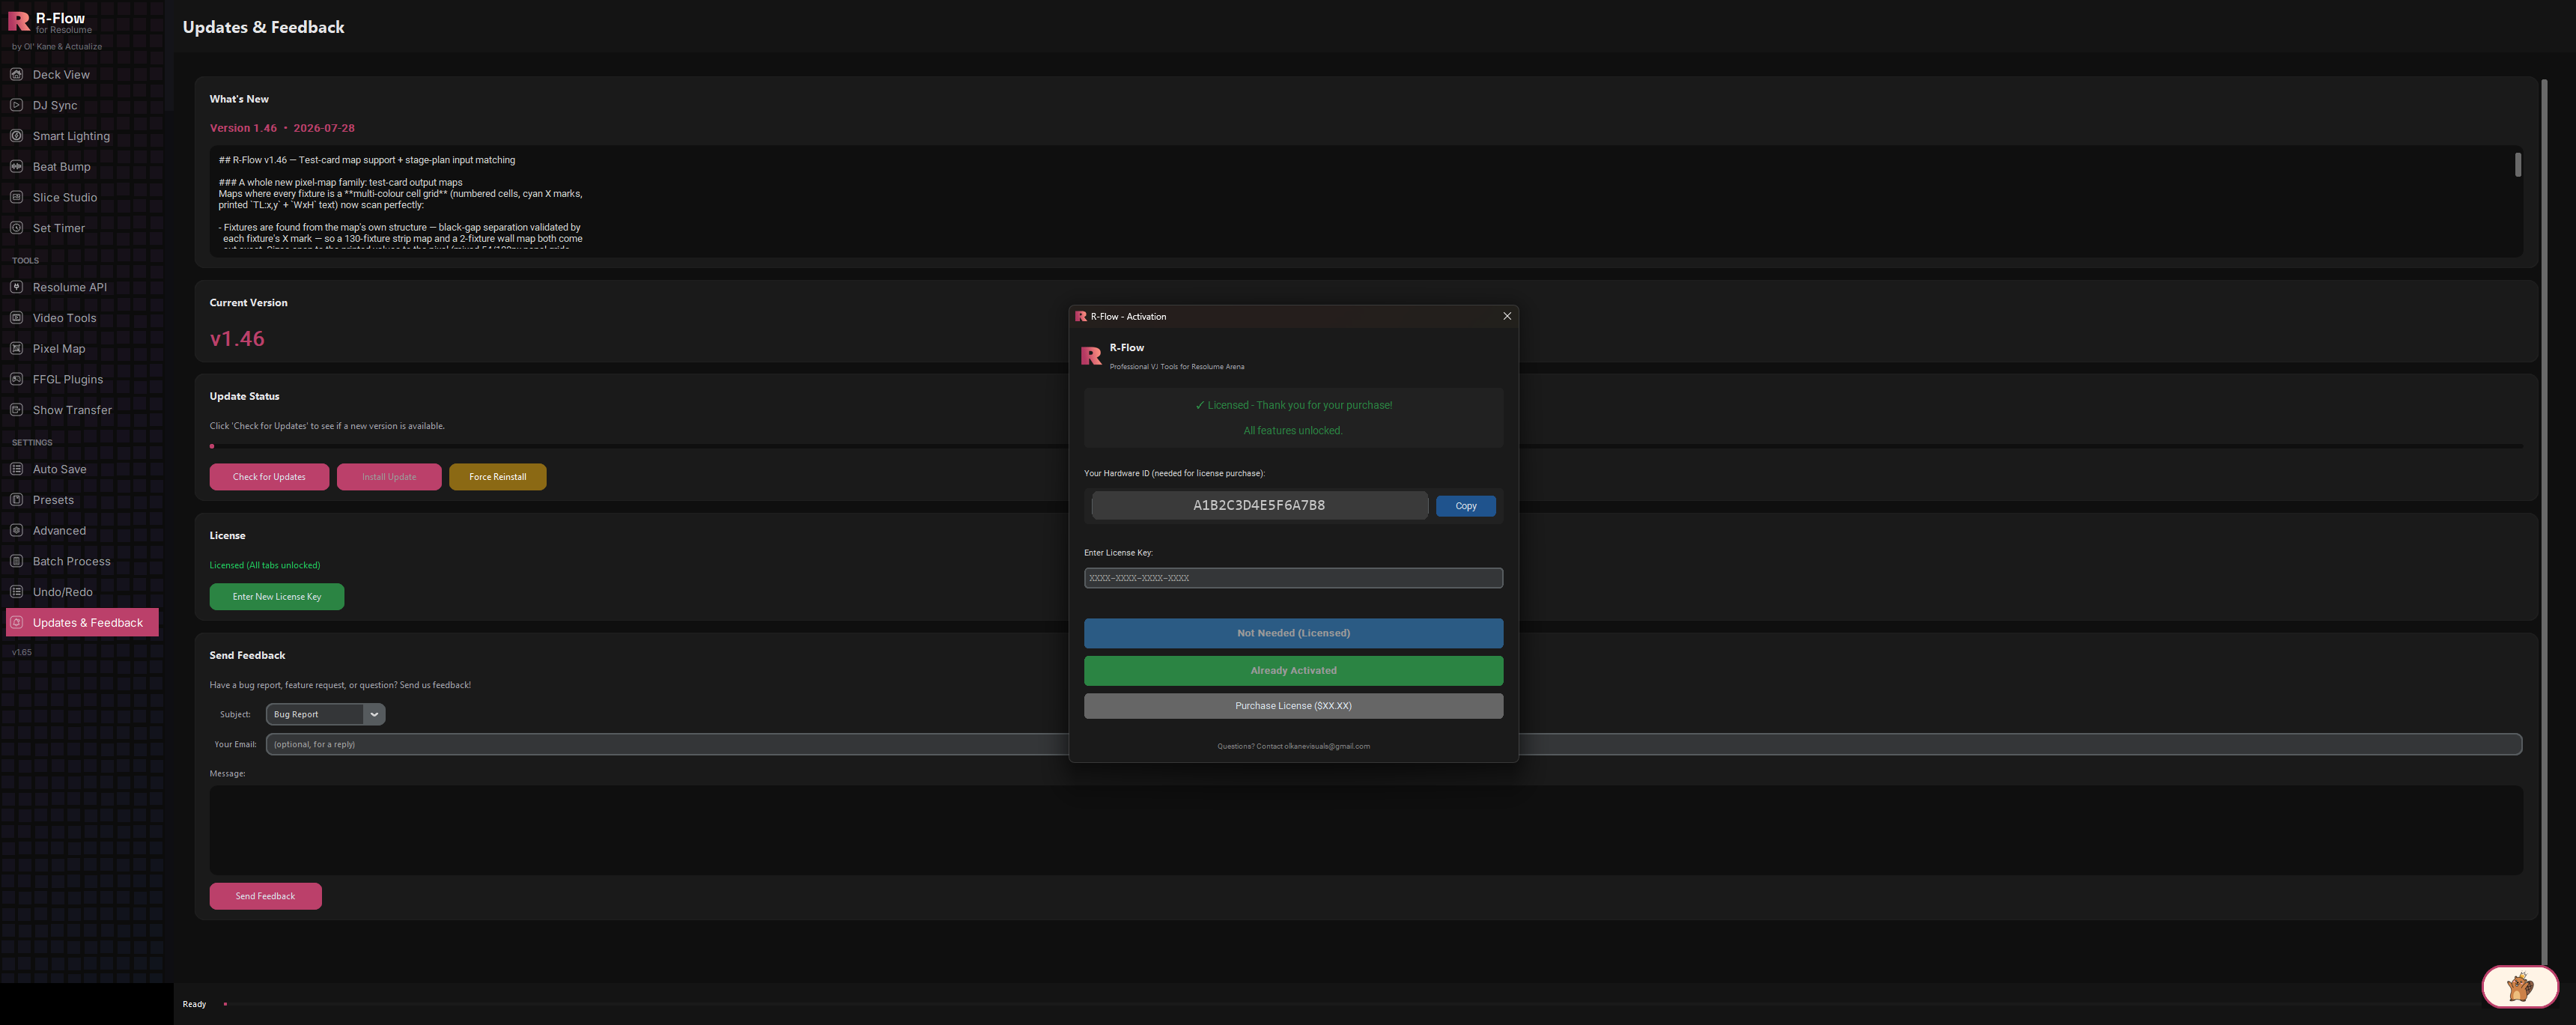Image resolution: width=2576 pixels, height=1025 pixels.
Task: Click the DJ Sync sidebar icon
Action: (x=16, y=105)
